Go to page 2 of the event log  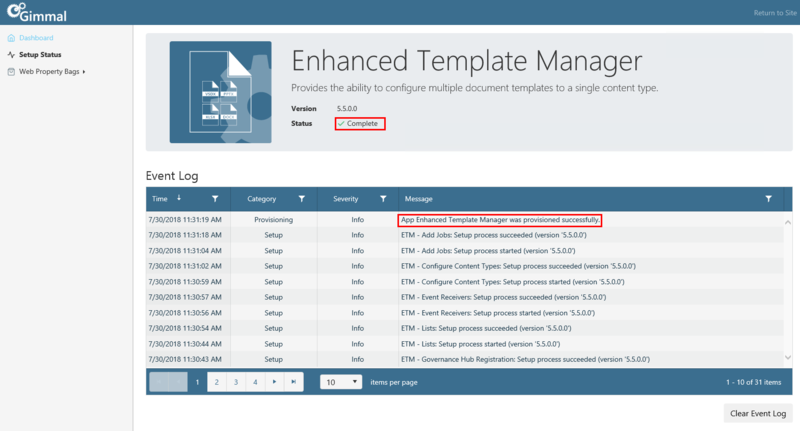click(x=217, y=382)
